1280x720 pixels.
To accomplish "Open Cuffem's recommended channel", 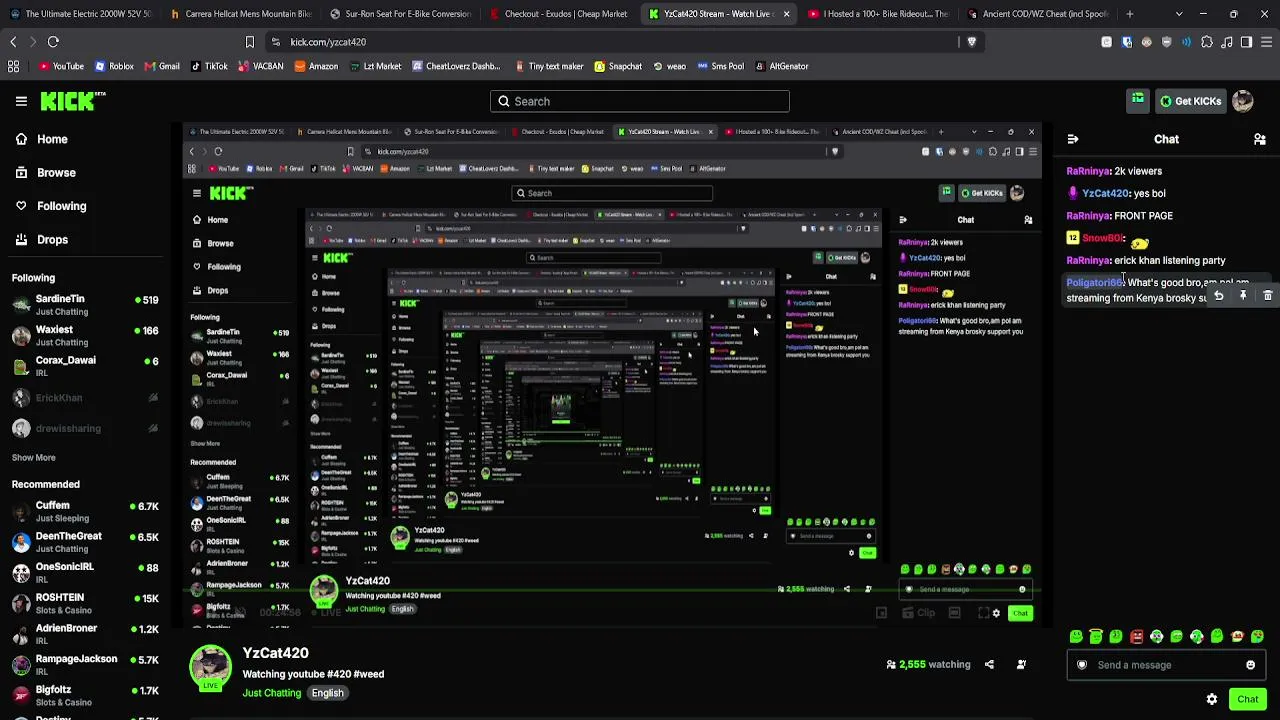I will [x=86, y=512].
